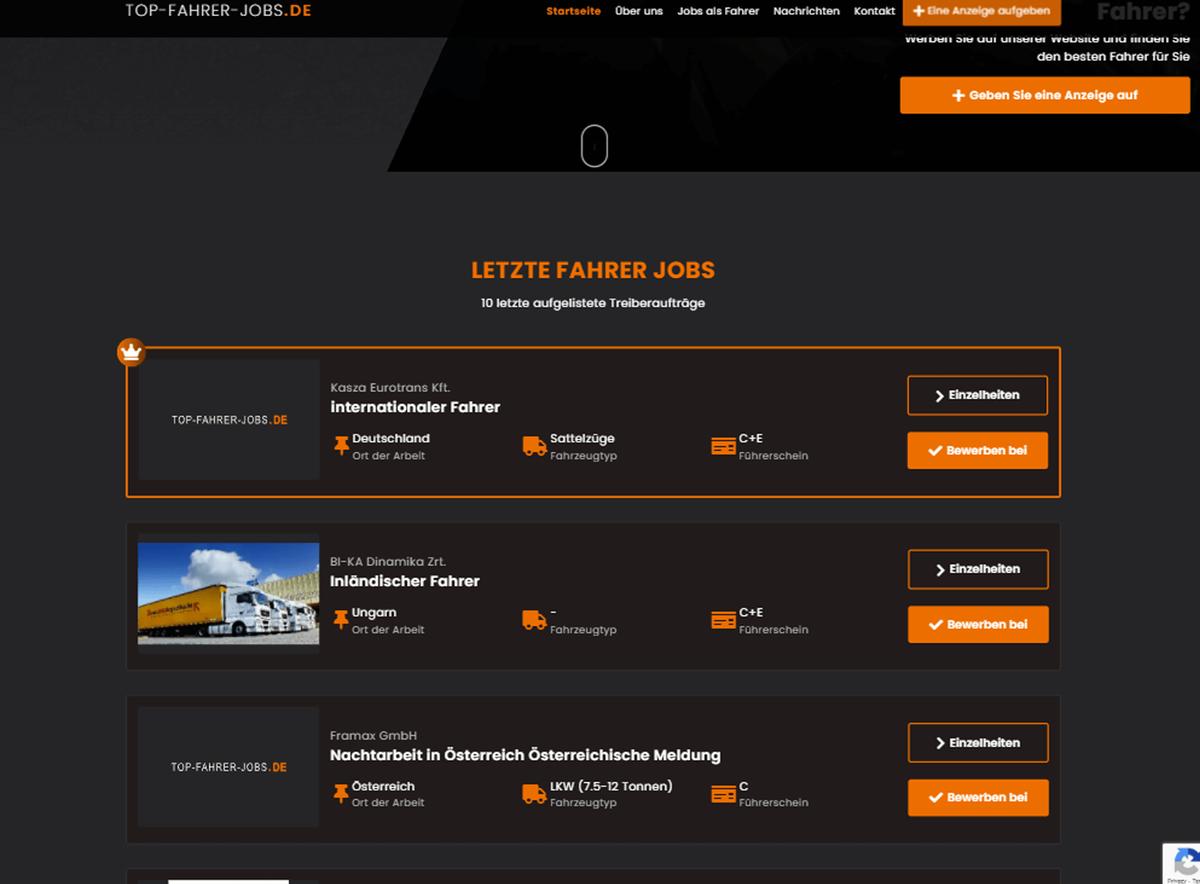This screenshot has width=1200, height=884.
Task: Click the crown badge on Kasza Eurotrans listing
Action: coord(131,352)
